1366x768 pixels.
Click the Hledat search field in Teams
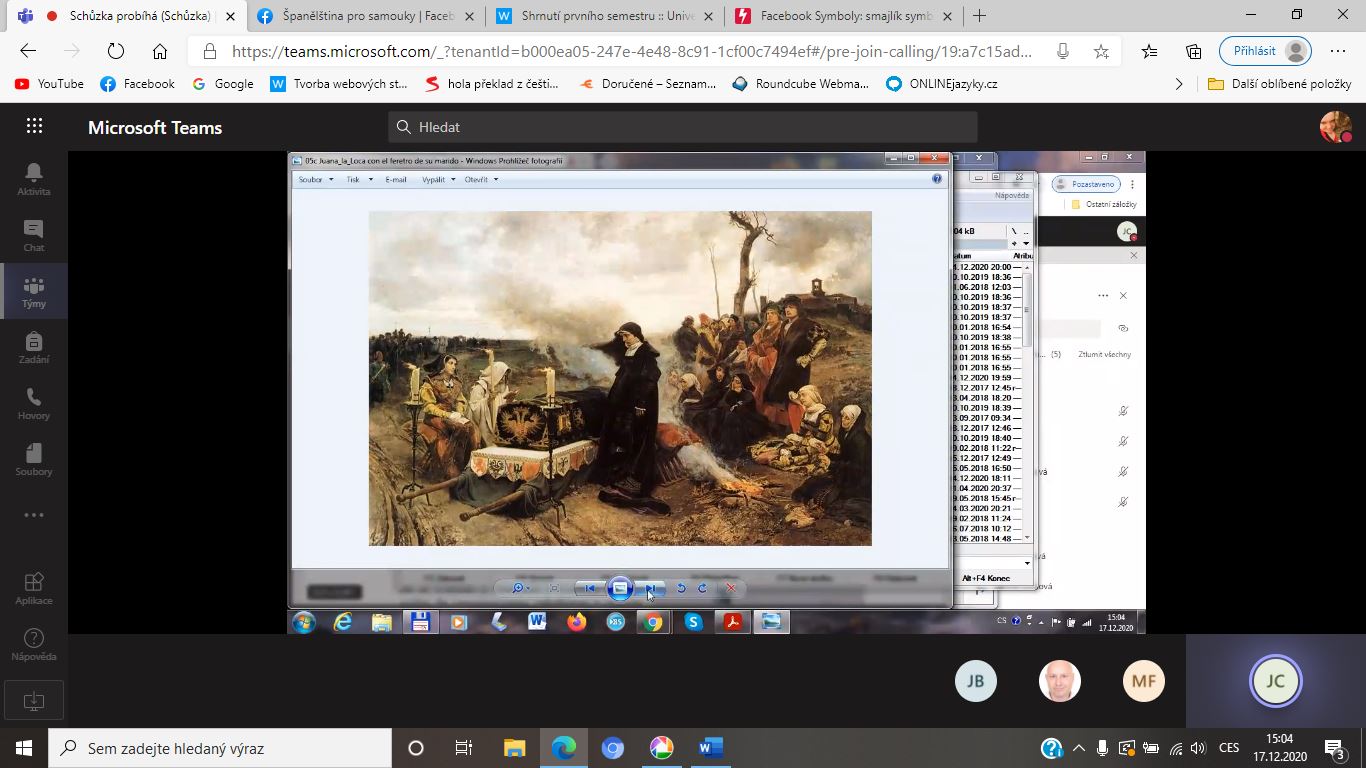[x=682, y=127]
